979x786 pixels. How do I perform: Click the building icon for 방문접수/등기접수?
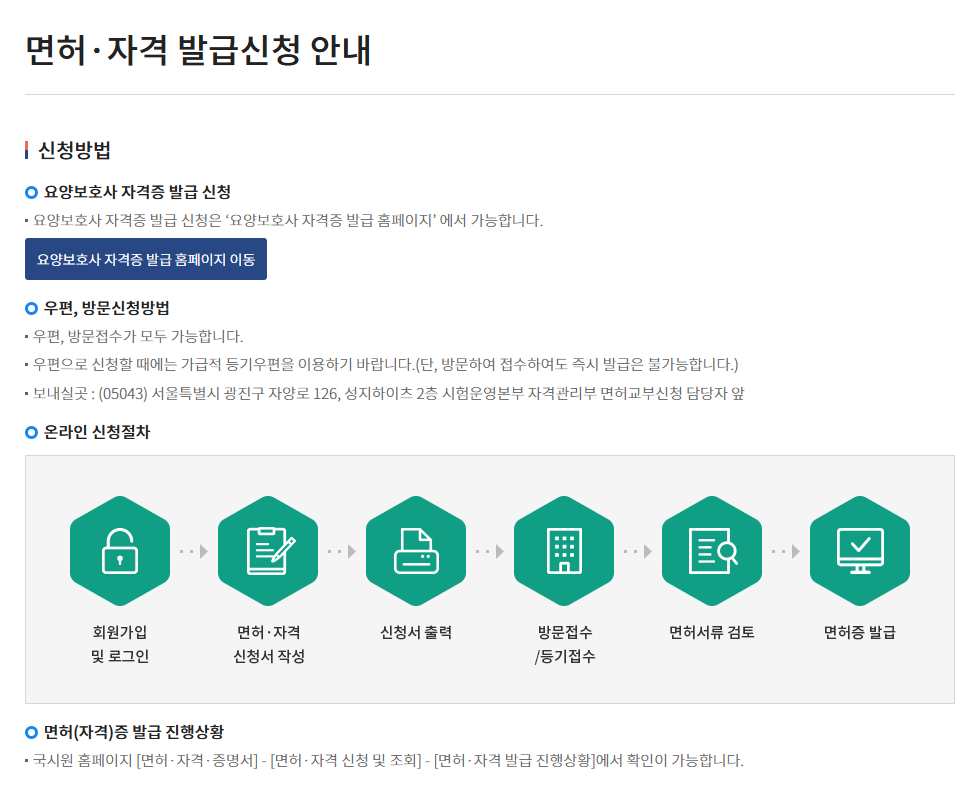click(x=564, y=550)
